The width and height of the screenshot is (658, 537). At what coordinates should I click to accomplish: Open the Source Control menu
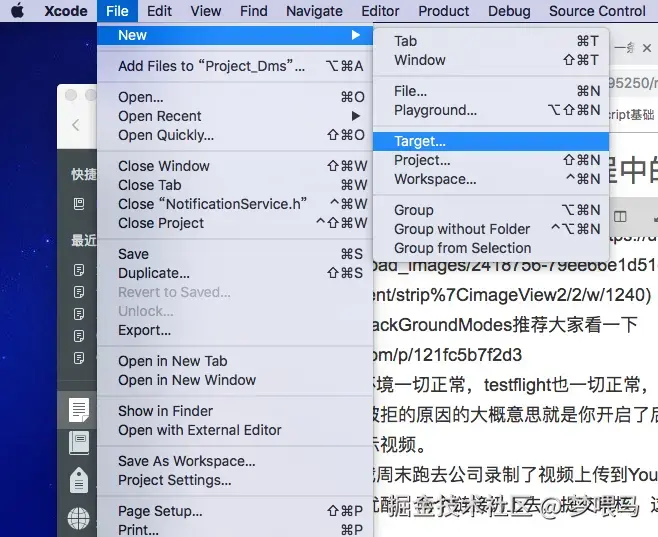tap(597, 11)
